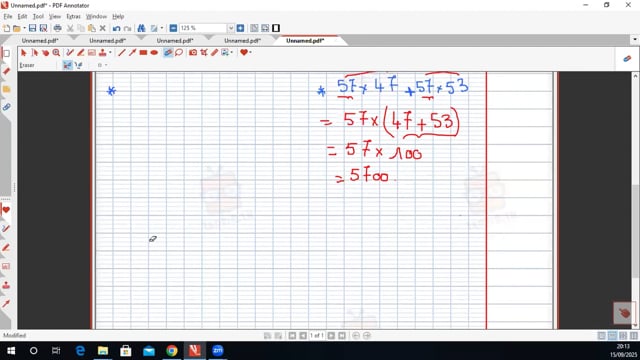This screenshot has width=640, height=360.
Task: Paste from clipboard with the paste icon
Action: tap(92, 28)
